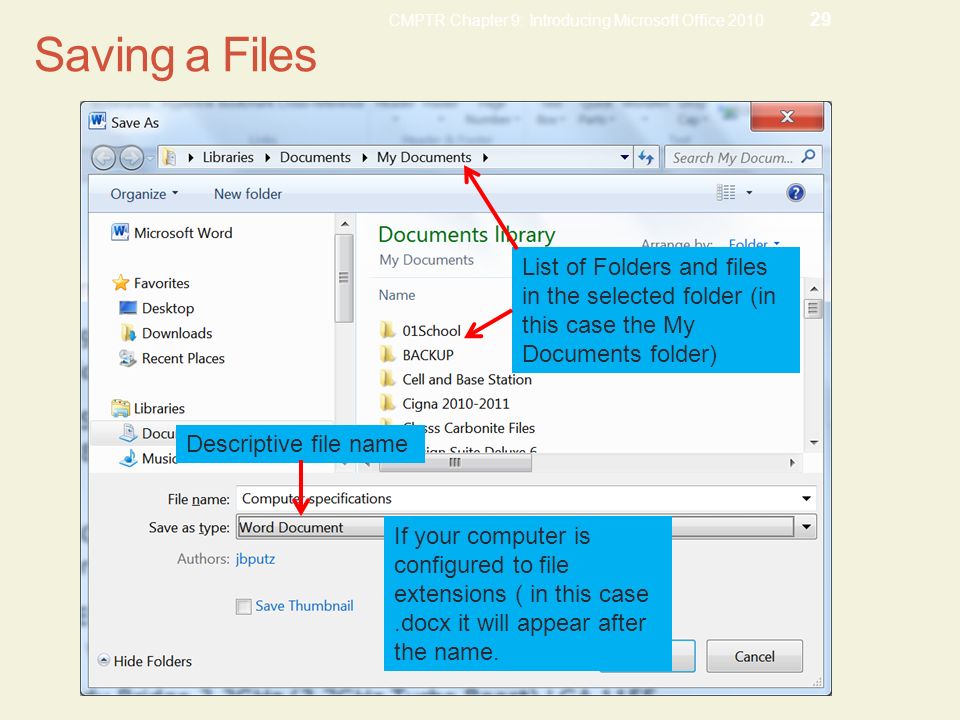Select Recent Places in Favorites
This screenshot has height=720, width=960.
coord(183,358)
